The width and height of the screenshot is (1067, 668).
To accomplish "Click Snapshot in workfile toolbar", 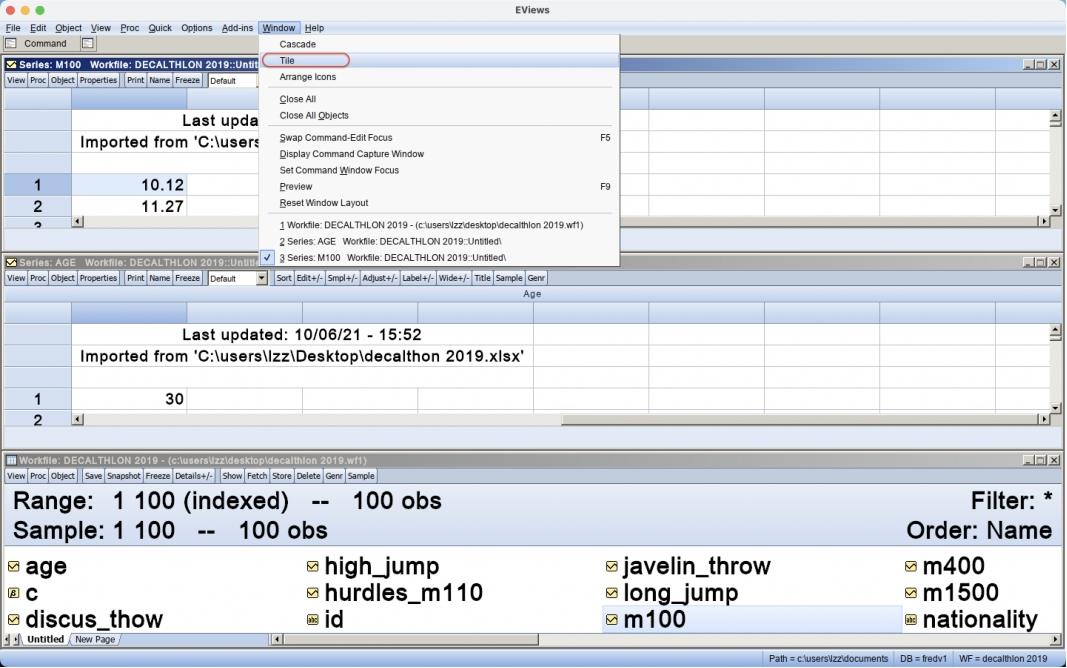I will (x=124, y=476).
